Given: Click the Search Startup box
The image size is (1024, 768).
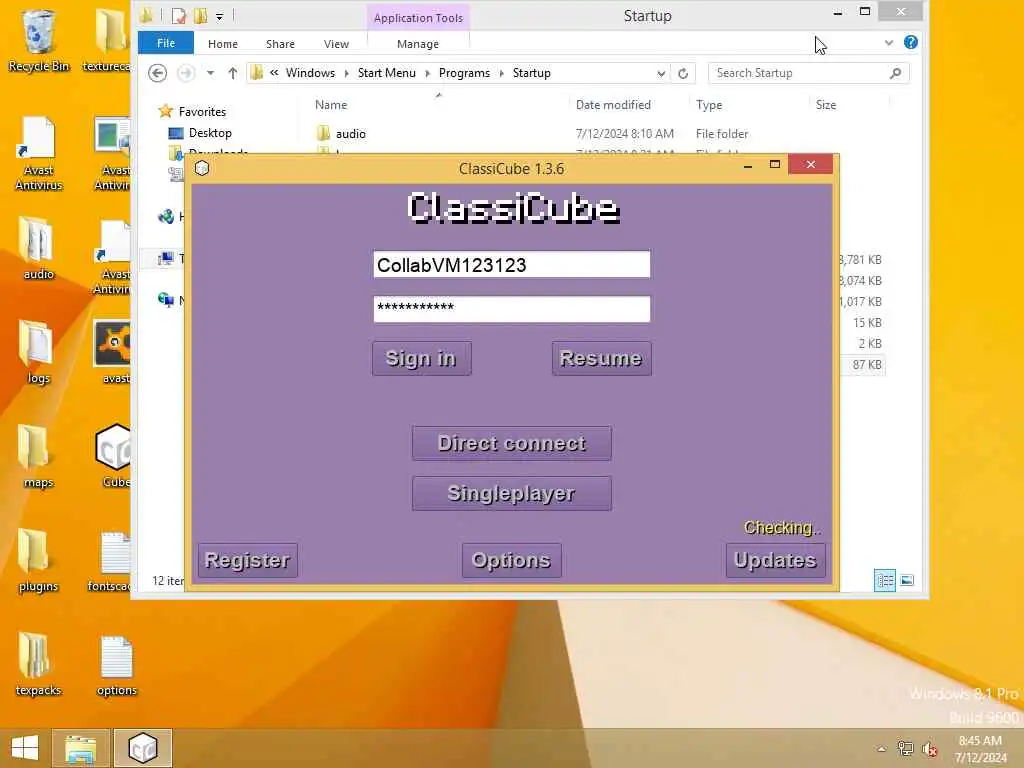Looking at the screenshot, I should 800,73.
